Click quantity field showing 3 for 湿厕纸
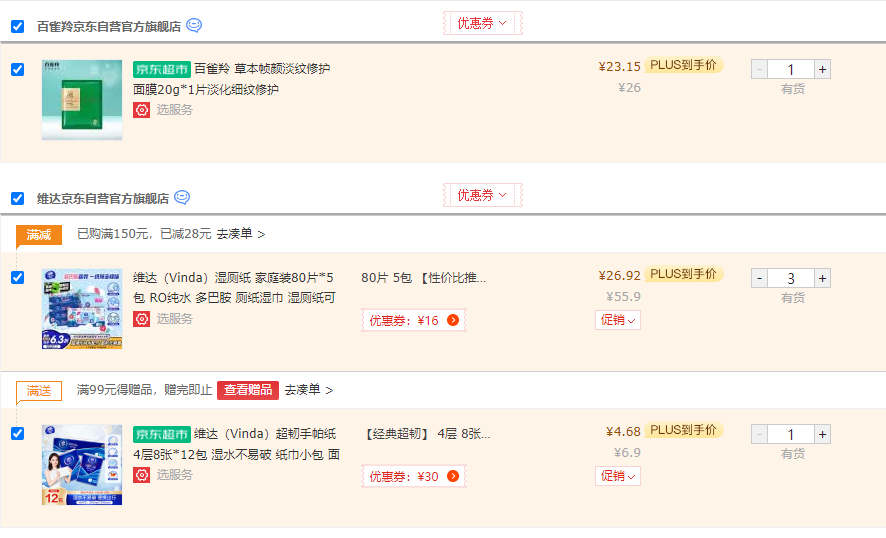This screenshot has width=886, height=538. pyautogui.click(x=791, y=278)
